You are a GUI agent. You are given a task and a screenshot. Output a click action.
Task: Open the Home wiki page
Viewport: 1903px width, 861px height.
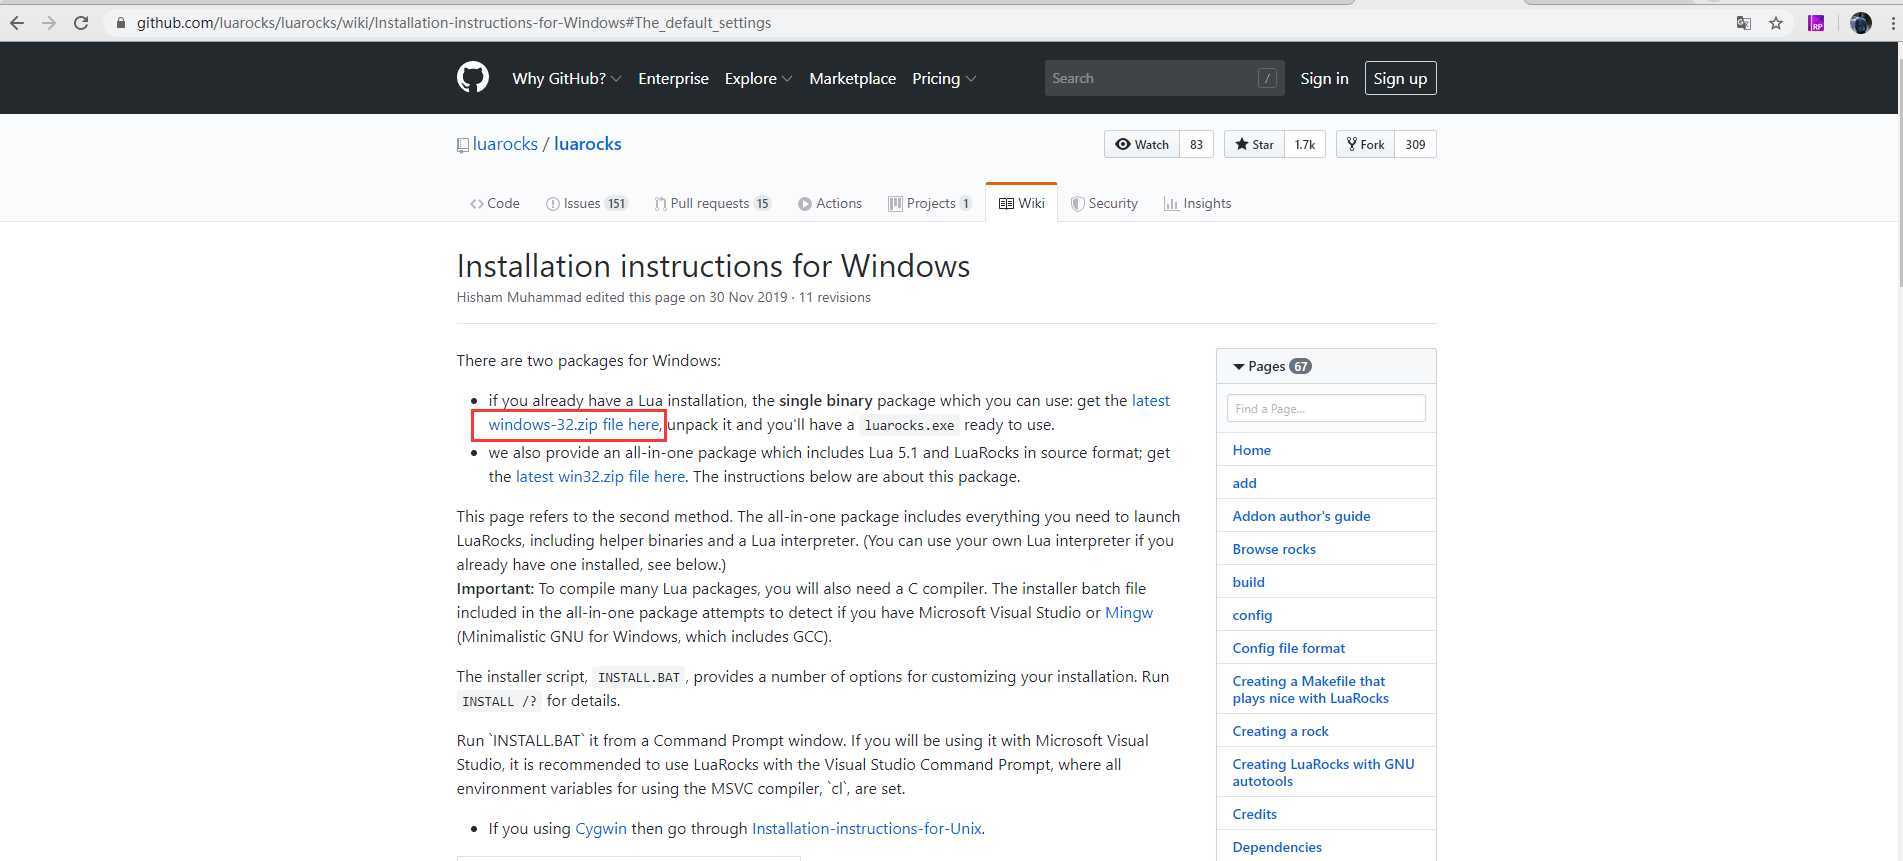(x=1251, y=450)
